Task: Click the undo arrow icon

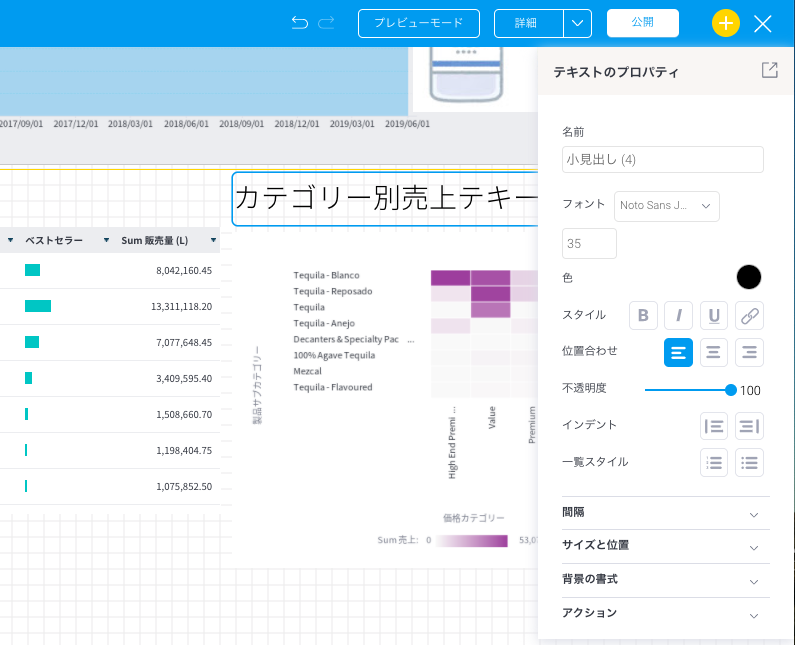Action: [300, 23]
